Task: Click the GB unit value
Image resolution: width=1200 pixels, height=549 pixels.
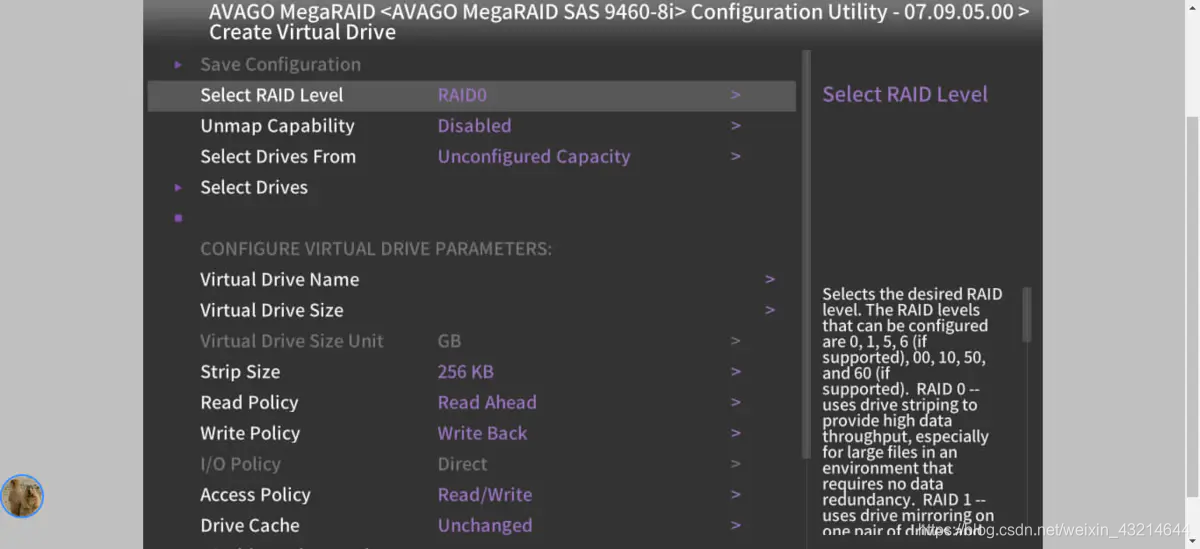Action: point(449,341)
